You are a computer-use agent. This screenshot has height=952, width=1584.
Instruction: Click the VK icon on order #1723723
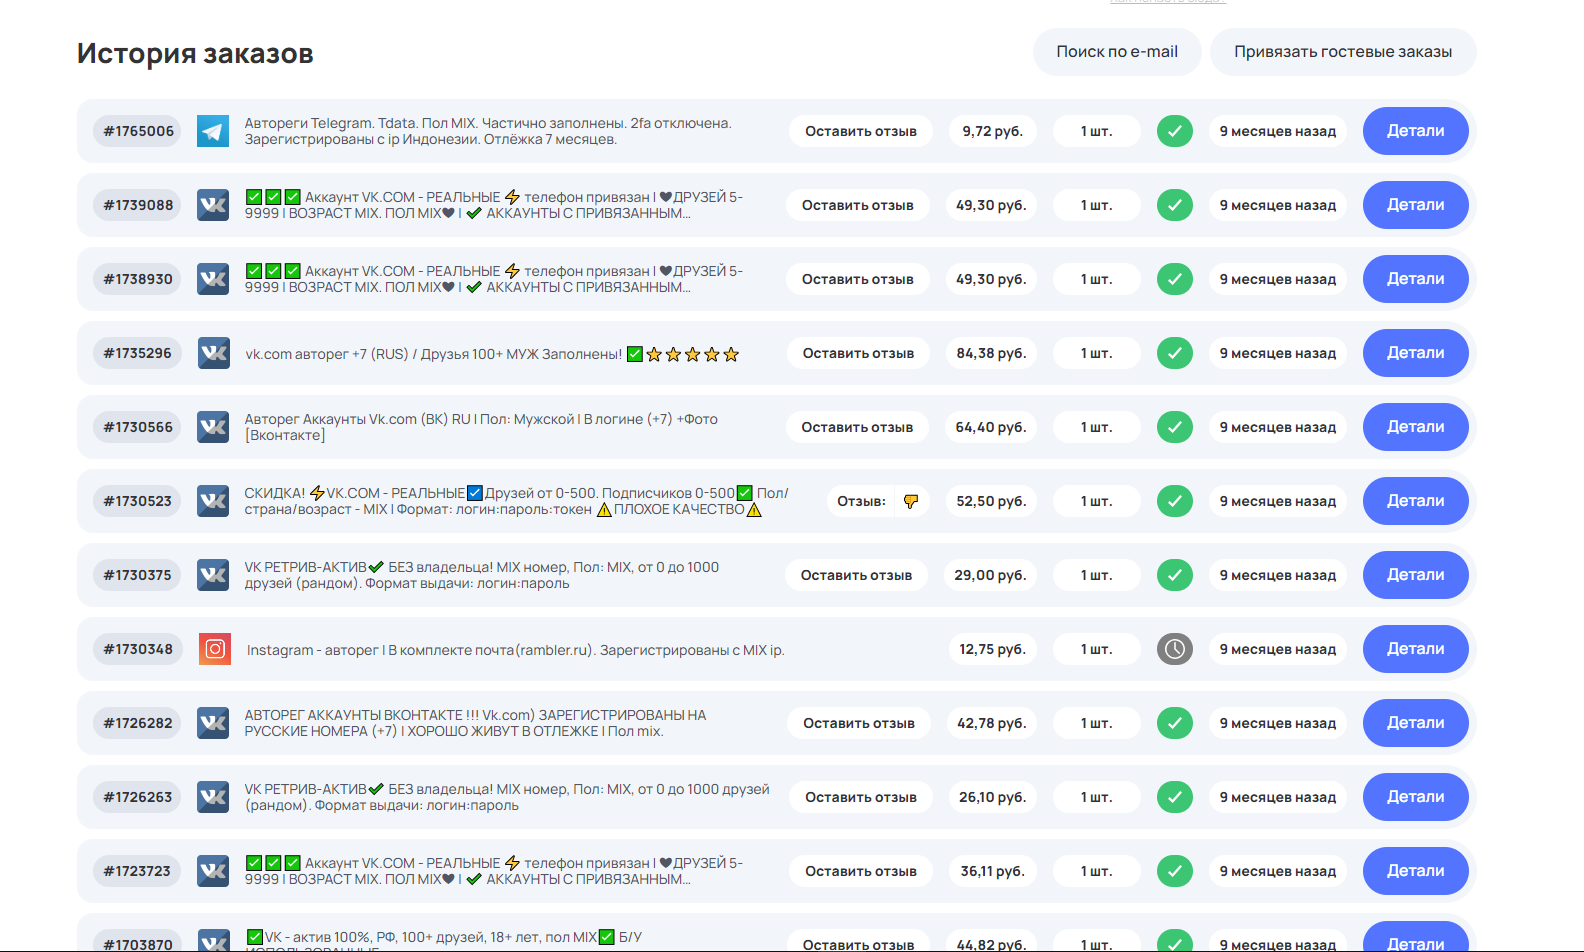point(213,871)
